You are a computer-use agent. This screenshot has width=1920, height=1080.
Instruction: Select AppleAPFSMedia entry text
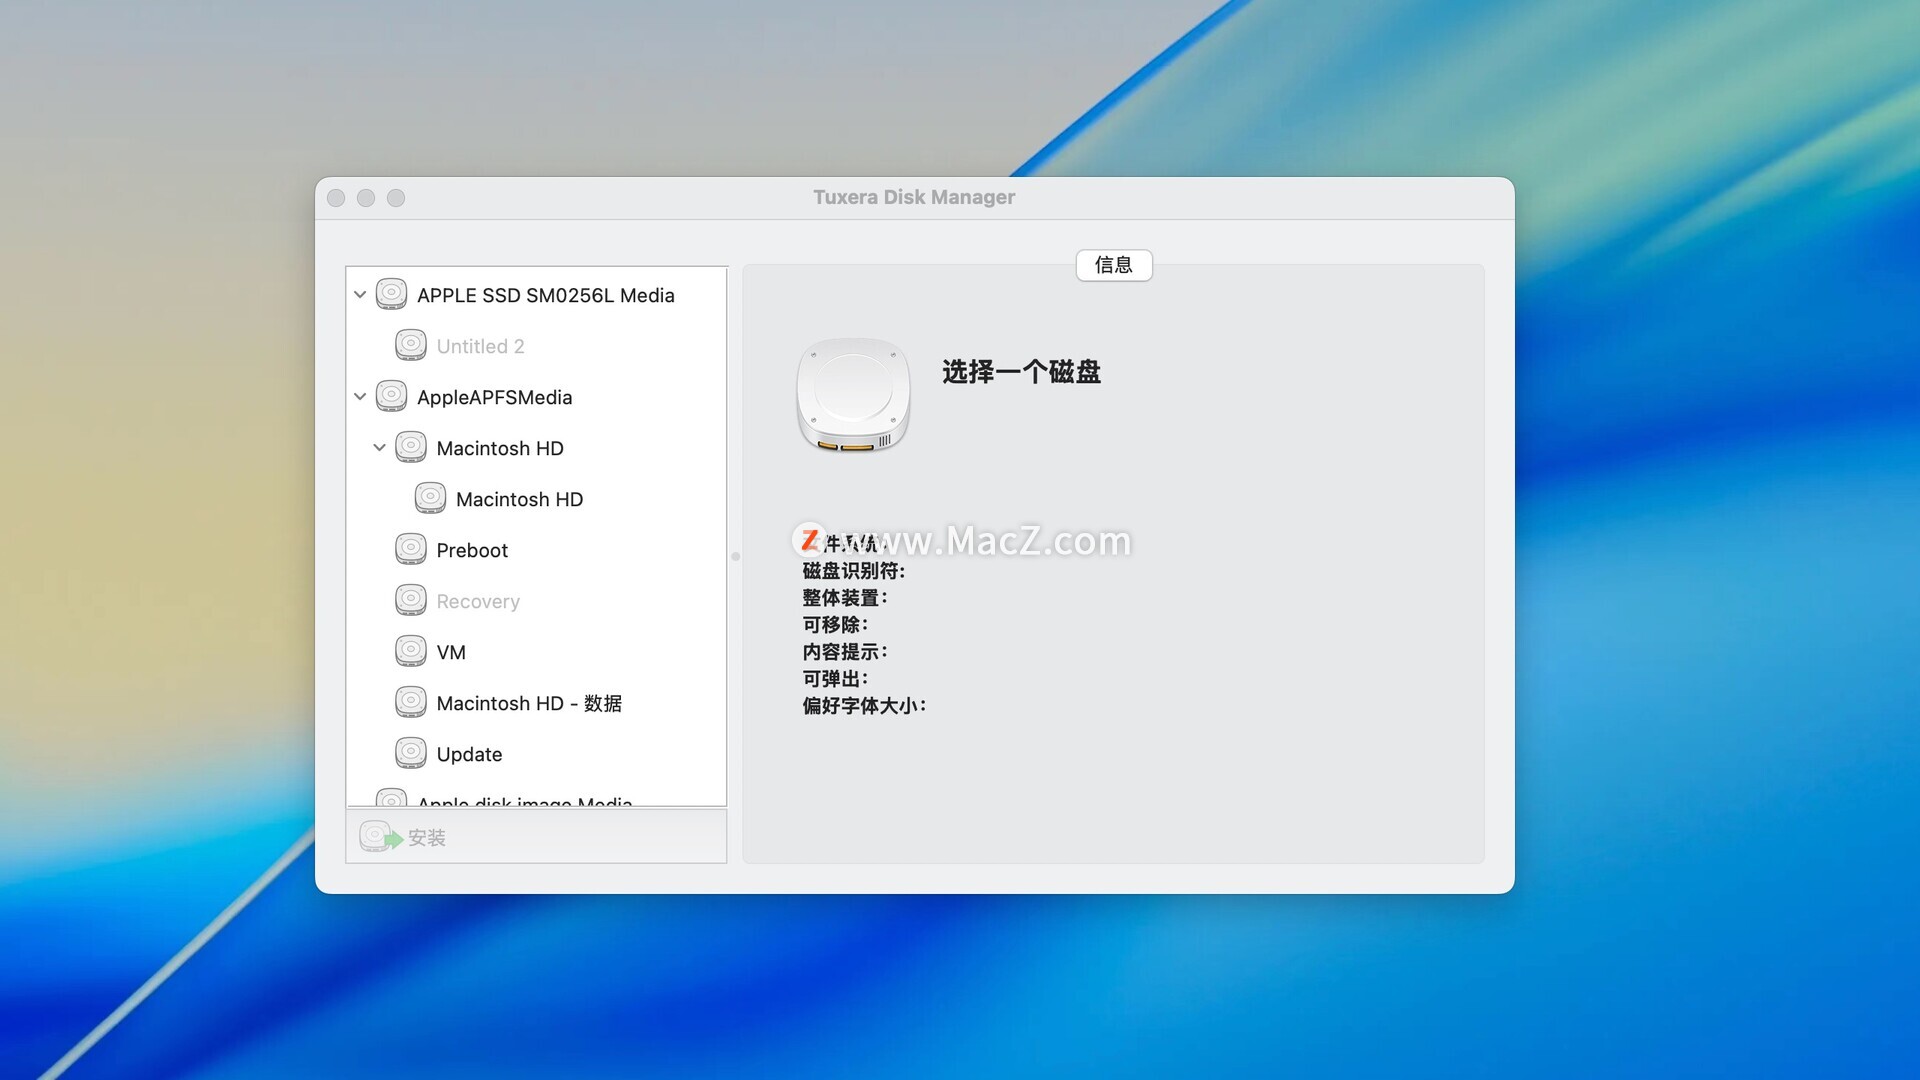(x=495, y=397)
